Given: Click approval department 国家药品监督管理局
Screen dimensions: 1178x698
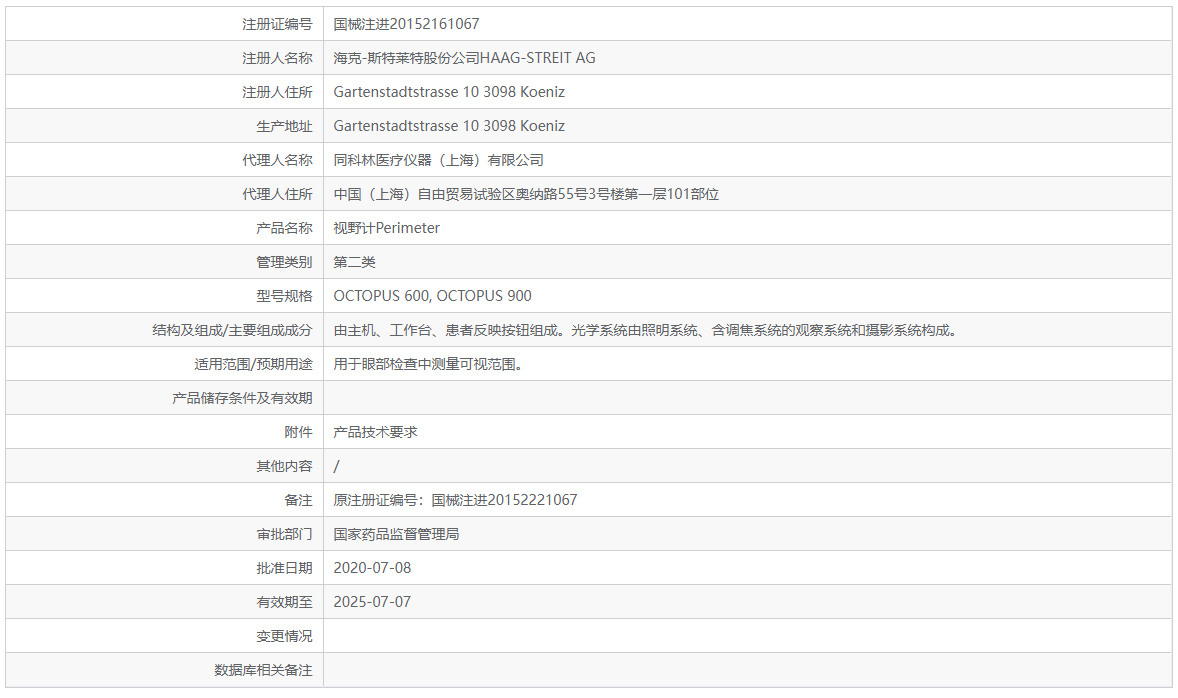Looking at the screenshot, I should tap(400, 533).
